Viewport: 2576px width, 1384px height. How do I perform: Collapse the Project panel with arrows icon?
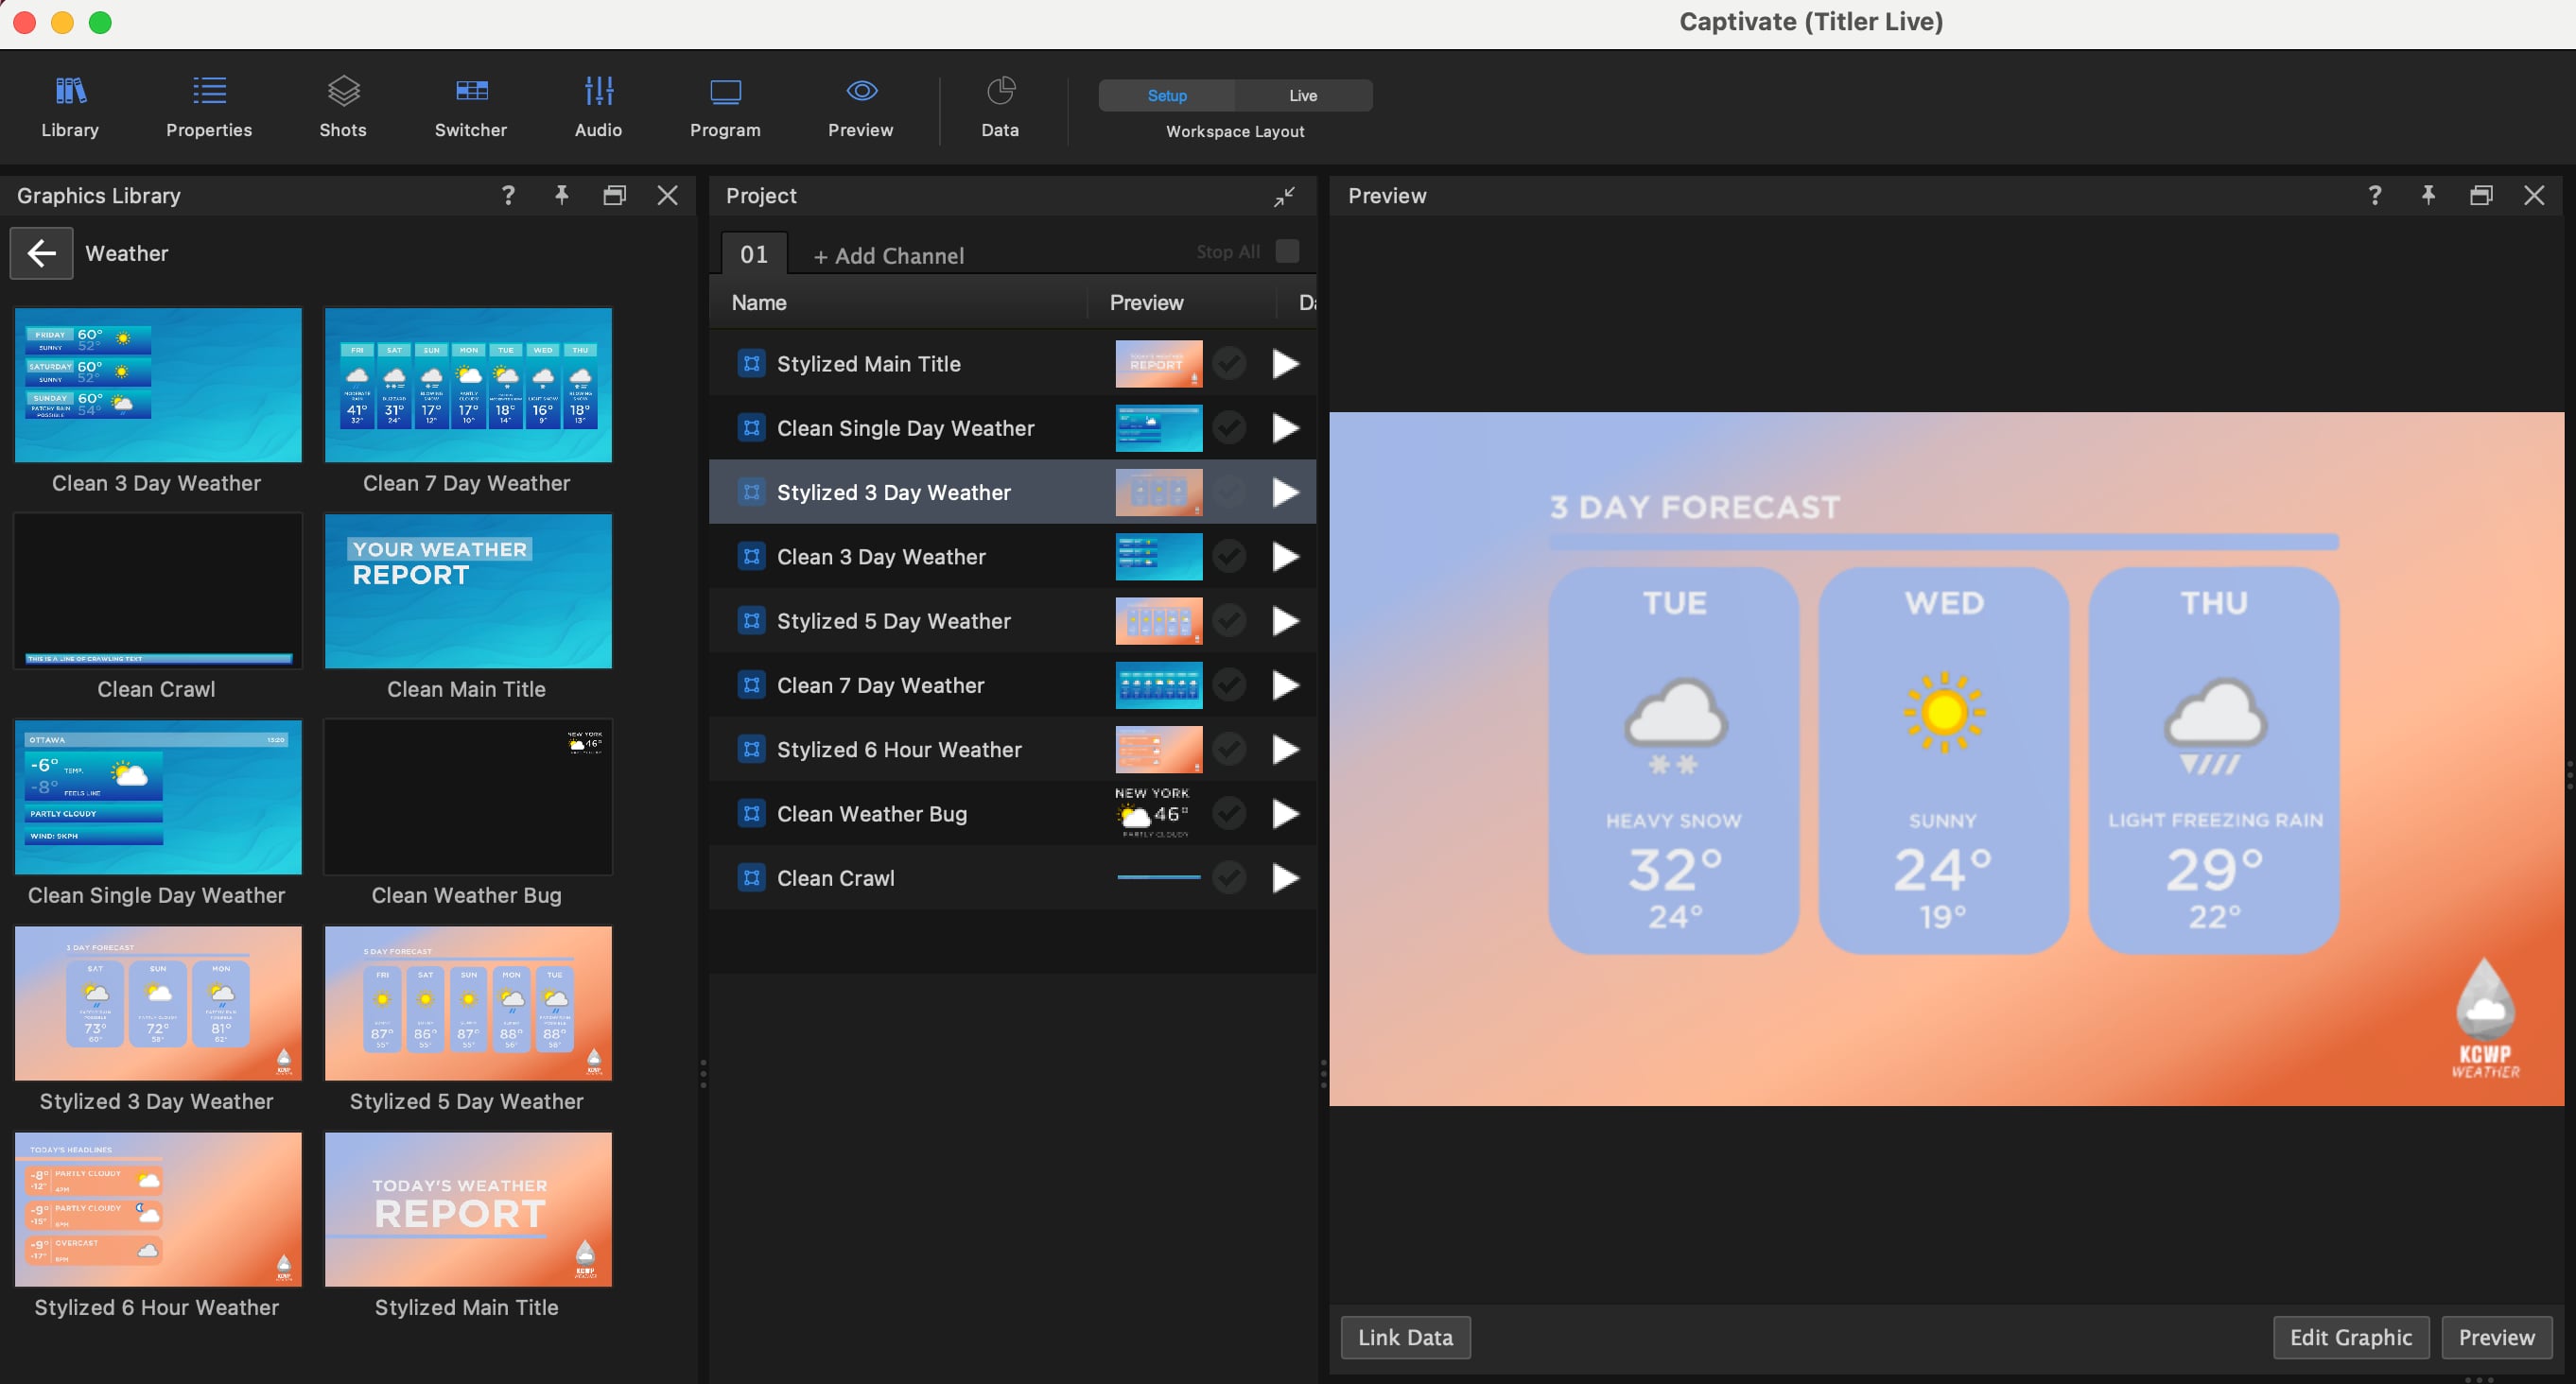pos(1284,196)
